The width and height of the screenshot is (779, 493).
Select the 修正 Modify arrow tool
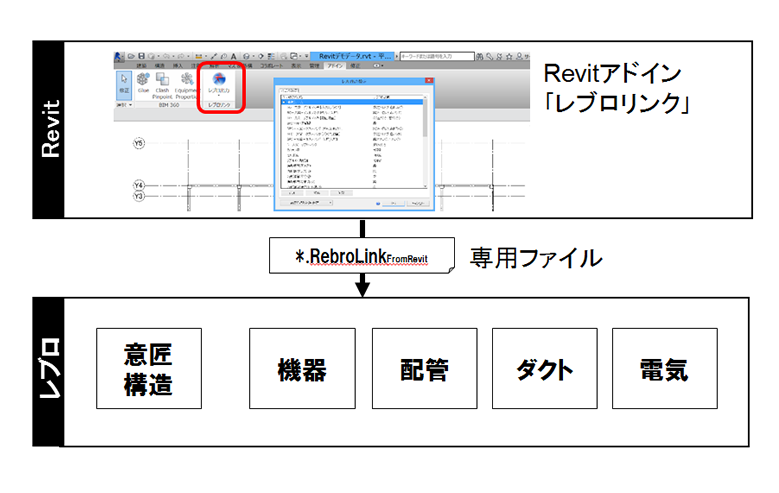click(x=124, y=84)
